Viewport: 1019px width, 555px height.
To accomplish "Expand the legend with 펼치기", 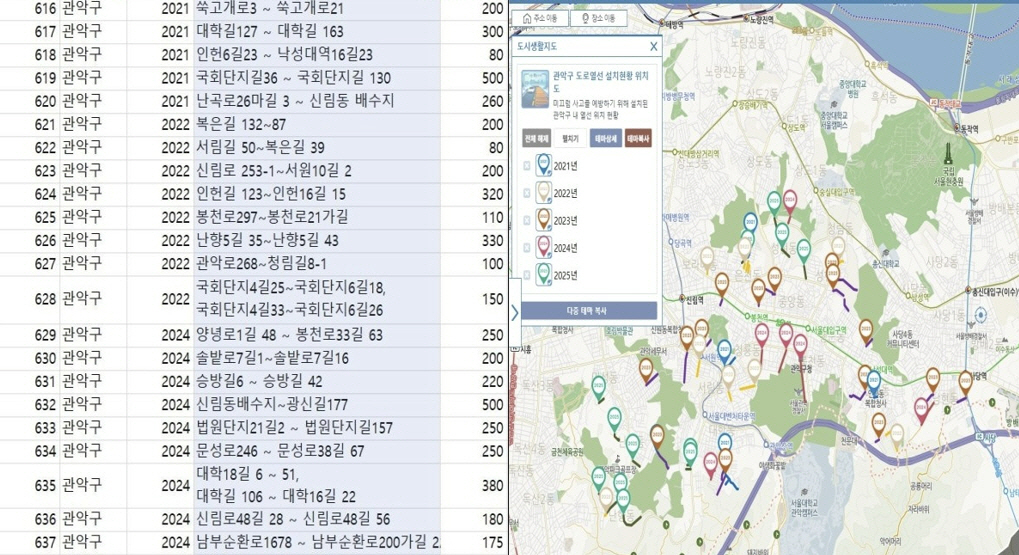I will point(571,139).
